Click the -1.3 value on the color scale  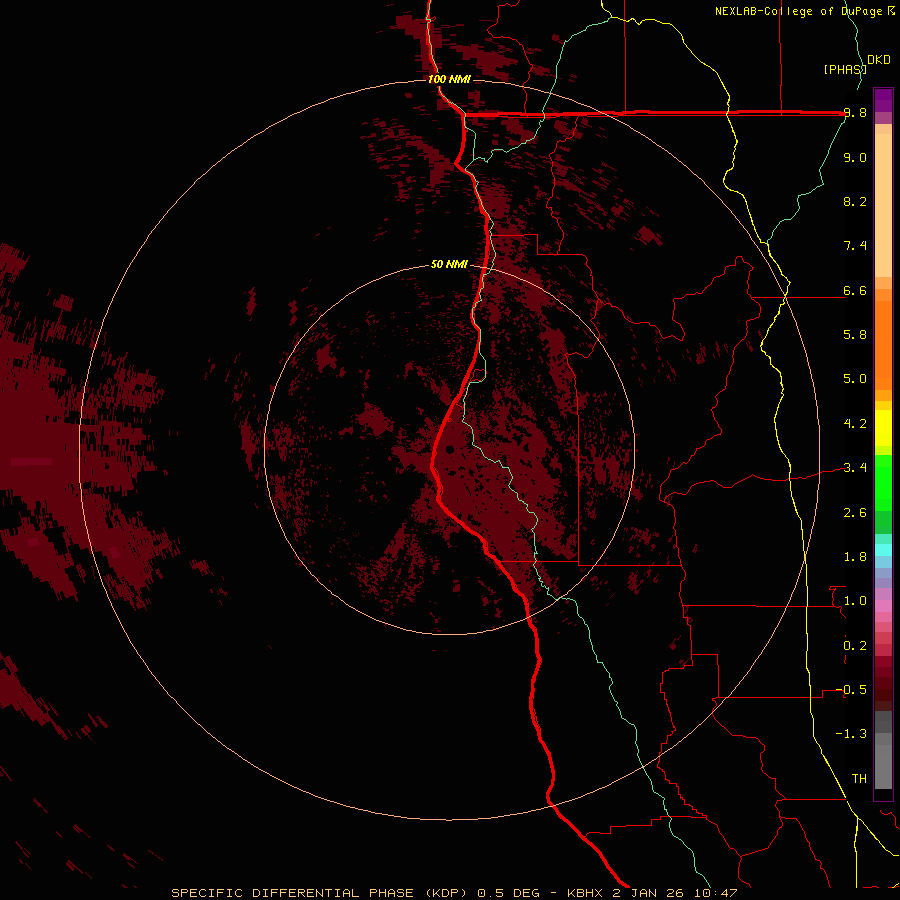pyautogui.click(x=851, y=734)
